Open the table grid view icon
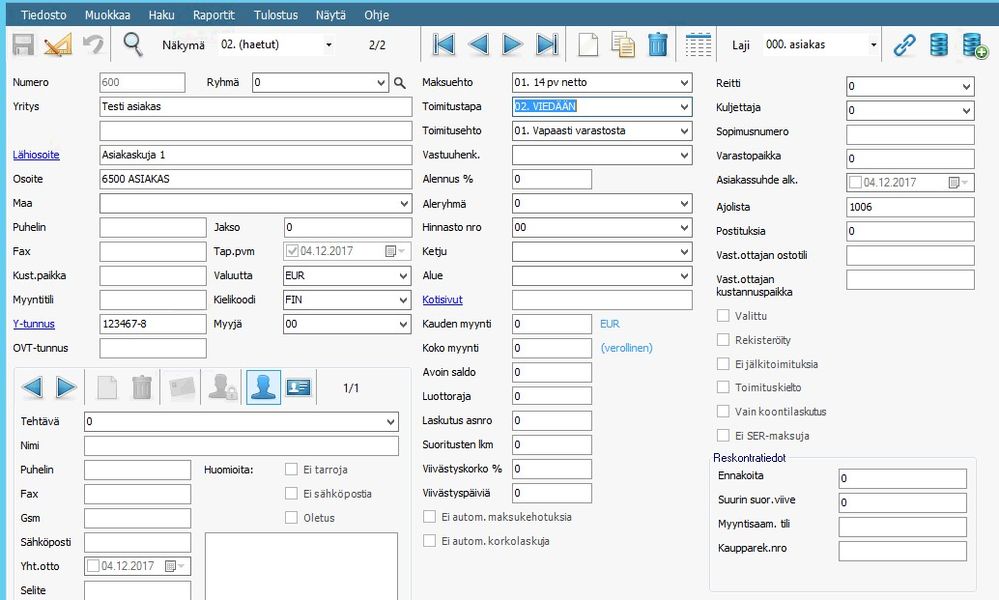This screenshot has height=600, width=999. point(698,45)
